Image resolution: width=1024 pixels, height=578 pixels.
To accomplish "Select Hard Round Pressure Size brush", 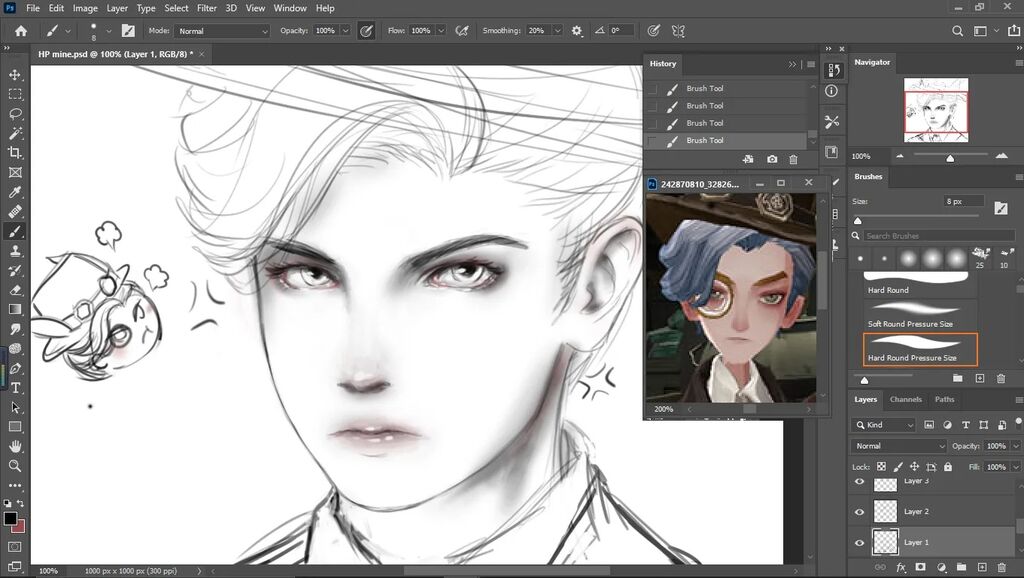I will 920,349.
